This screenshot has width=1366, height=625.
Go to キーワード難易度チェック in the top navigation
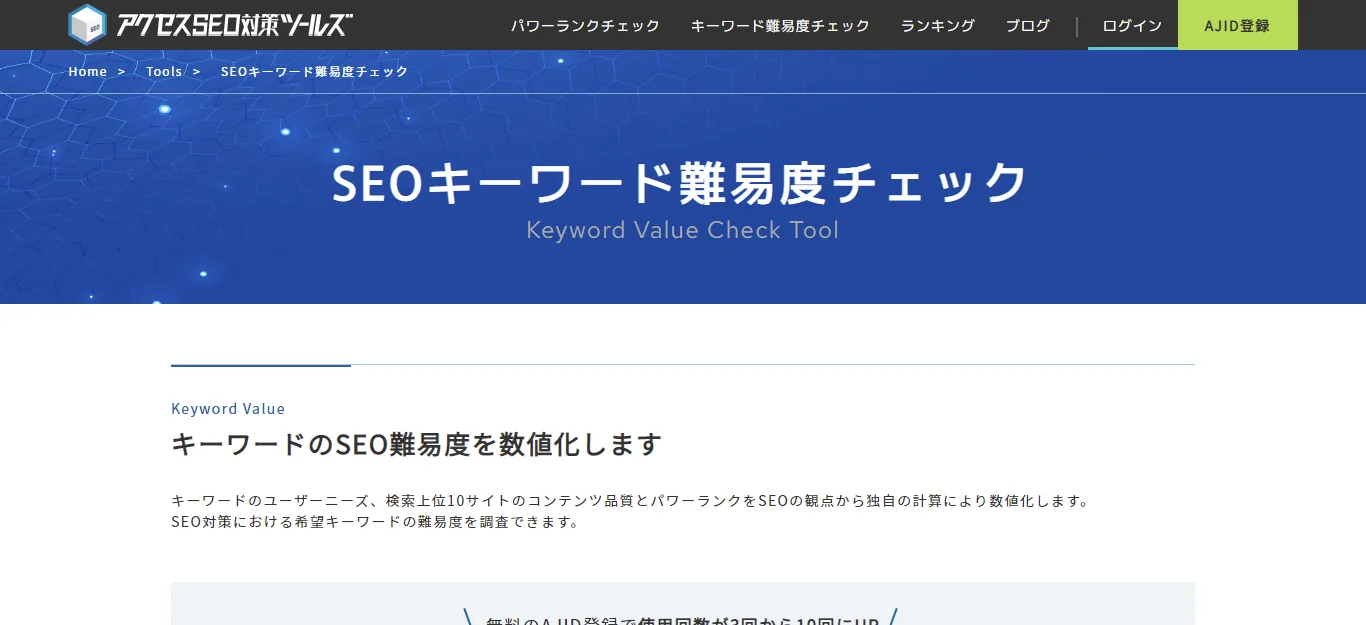pos(780,25)
